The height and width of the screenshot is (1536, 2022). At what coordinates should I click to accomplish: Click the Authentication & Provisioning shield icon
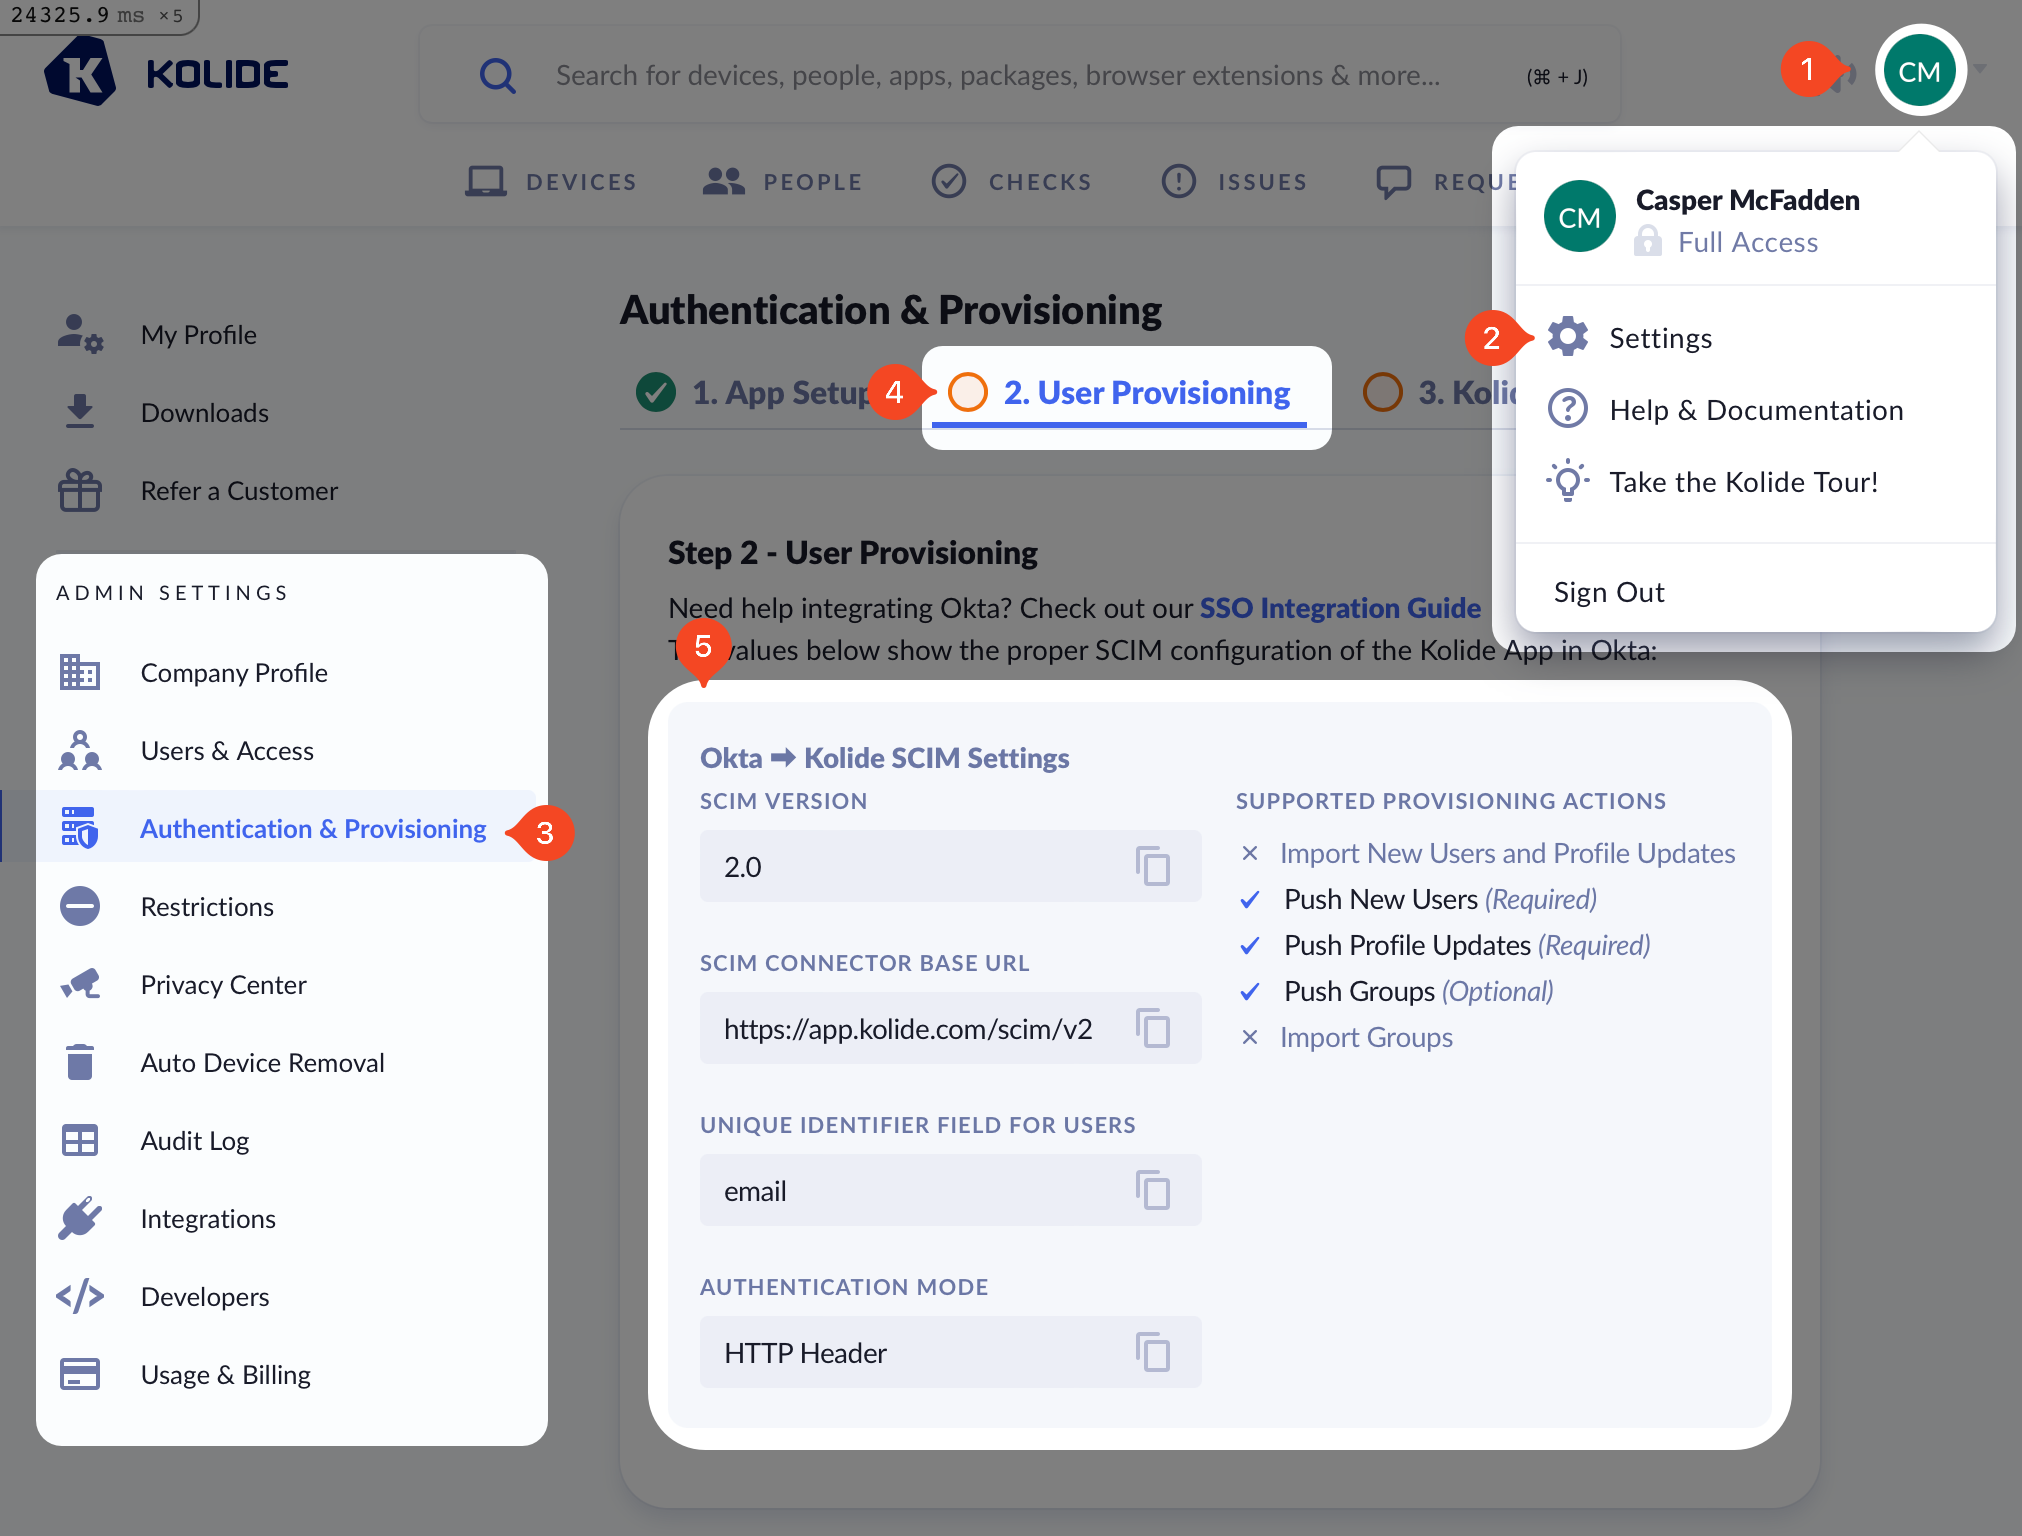(x=79, y=828)
